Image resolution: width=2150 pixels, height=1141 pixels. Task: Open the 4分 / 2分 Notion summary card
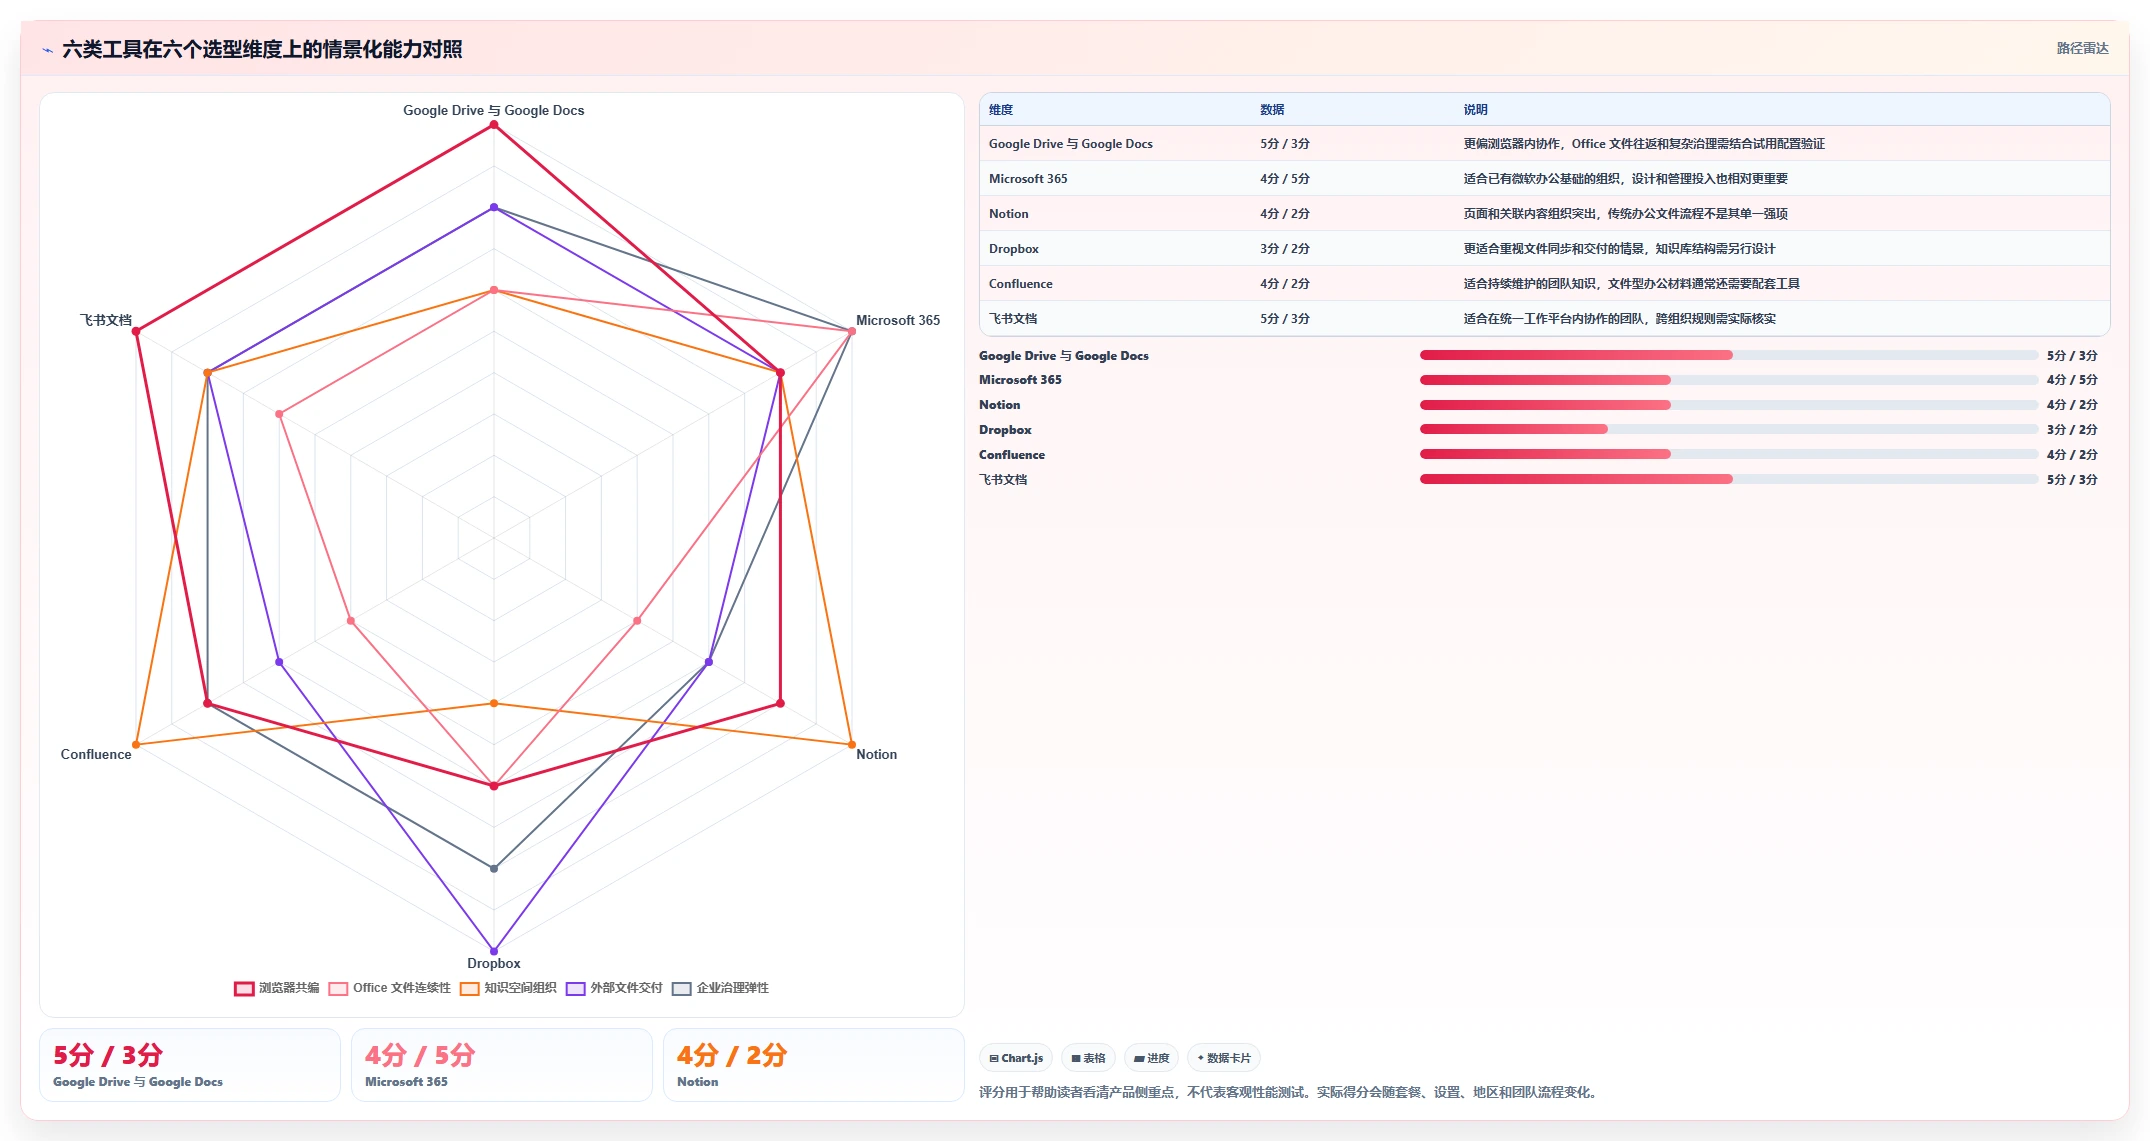(x=814, y=1065)
